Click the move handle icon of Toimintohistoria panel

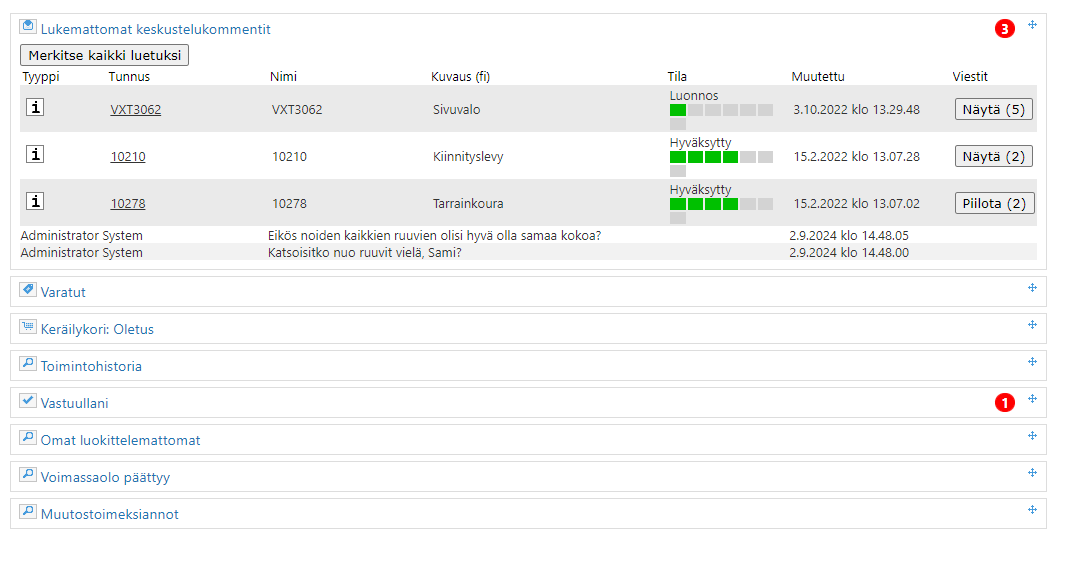(x=1032, y=362)
